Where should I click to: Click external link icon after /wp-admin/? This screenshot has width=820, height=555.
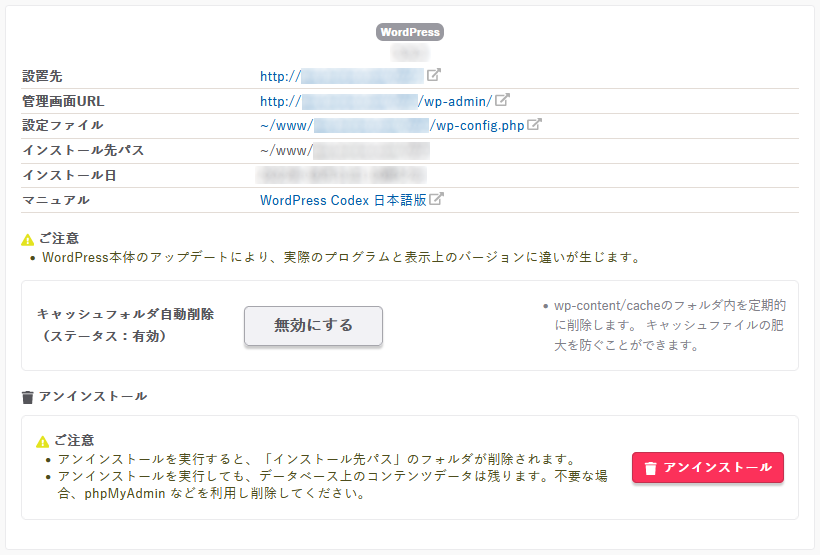(x=503, y=100)
